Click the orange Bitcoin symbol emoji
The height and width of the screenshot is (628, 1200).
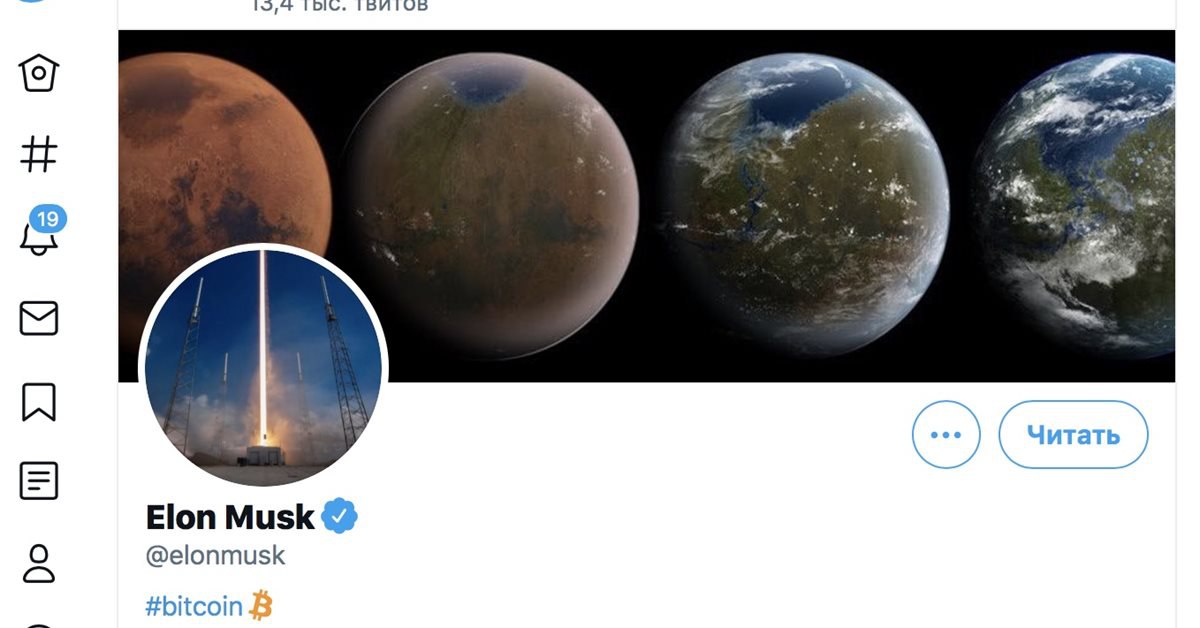coord(261,605)
